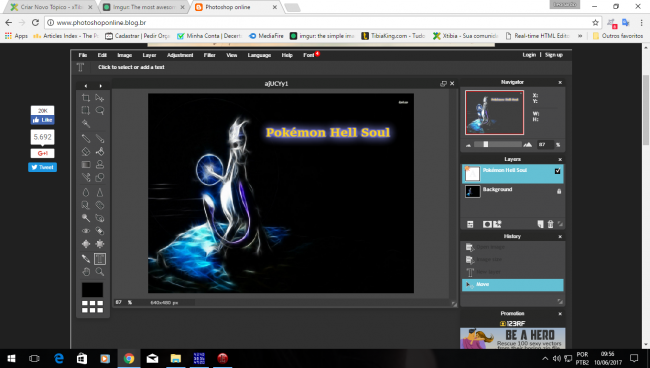Select the Marquee selection tool

click(86, 110)
